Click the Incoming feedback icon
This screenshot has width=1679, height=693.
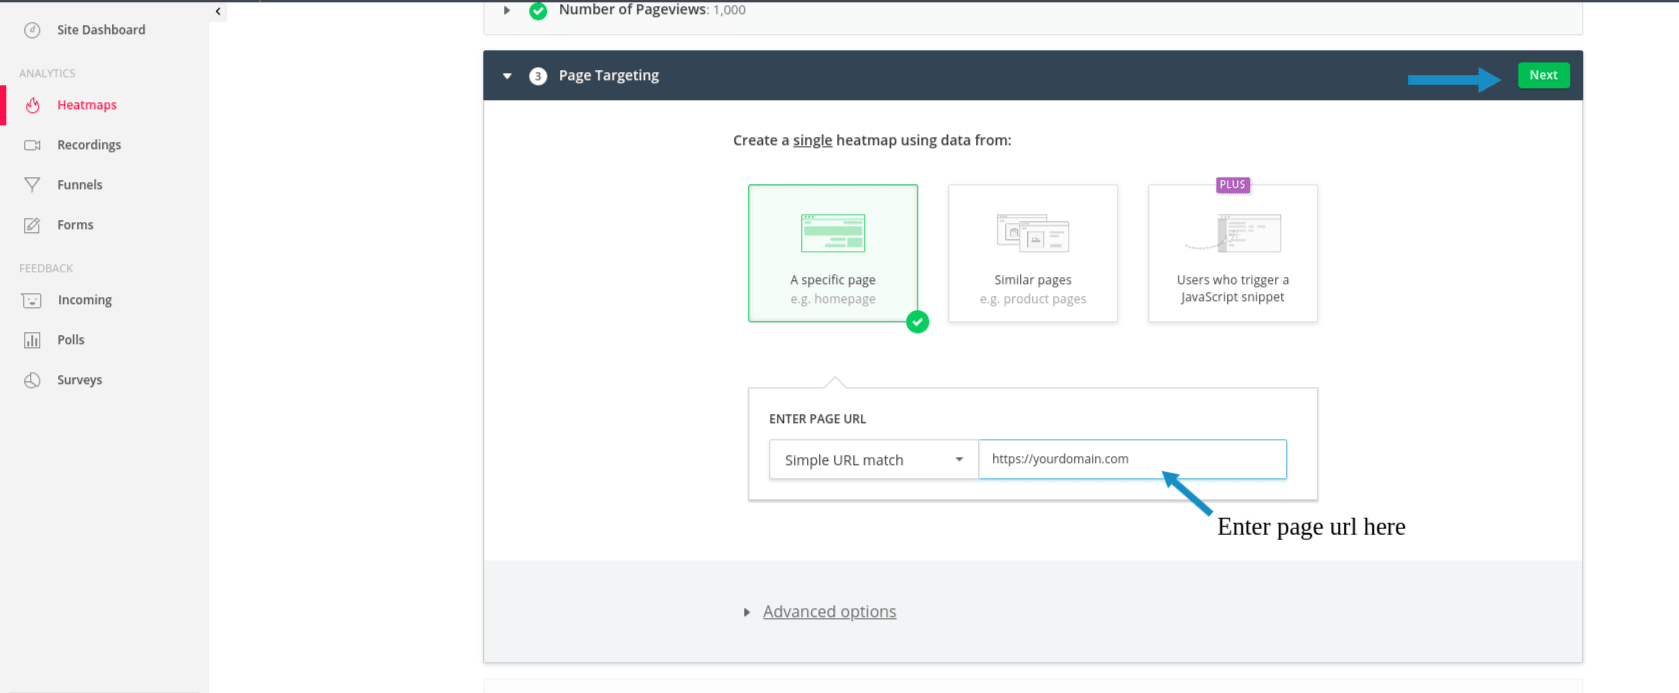point(32,300)
